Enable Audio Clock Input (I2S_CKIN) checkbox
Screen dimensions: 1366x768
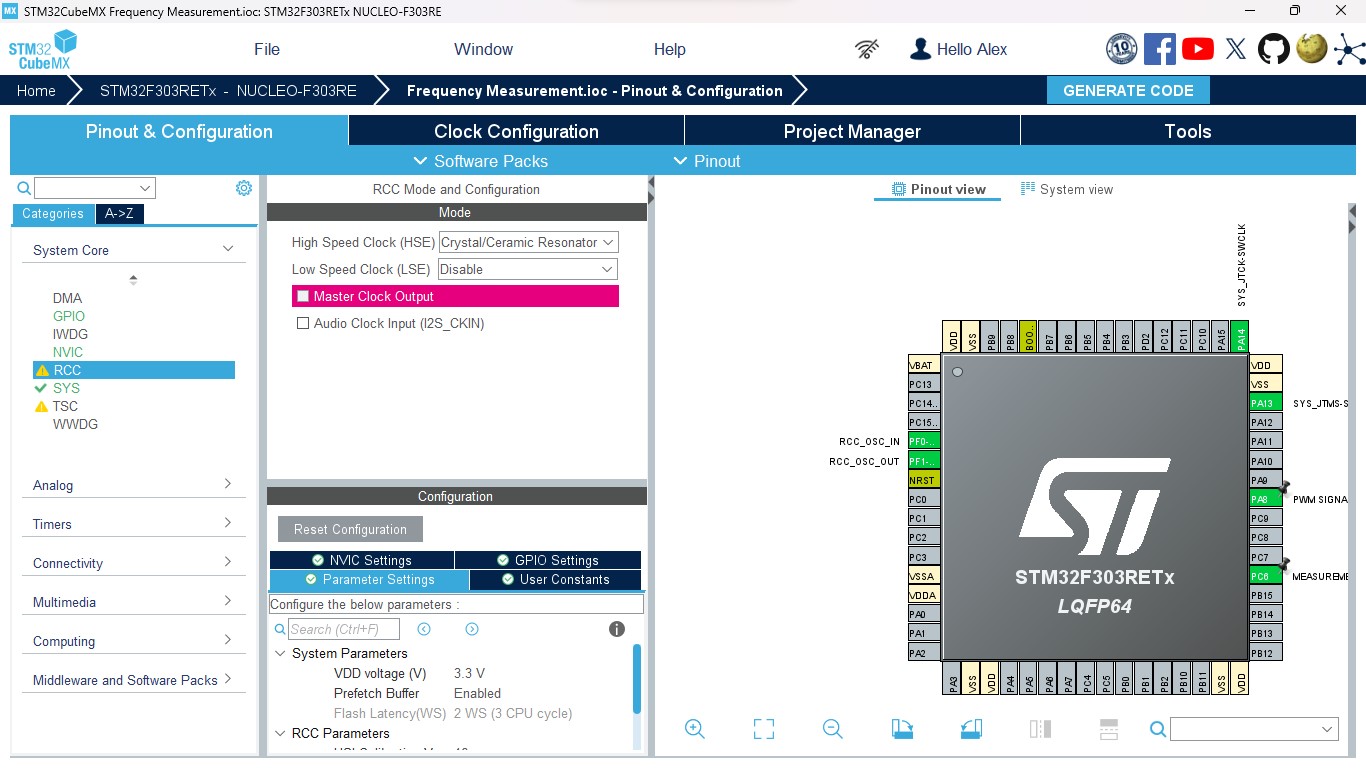[x=303, y=323]
